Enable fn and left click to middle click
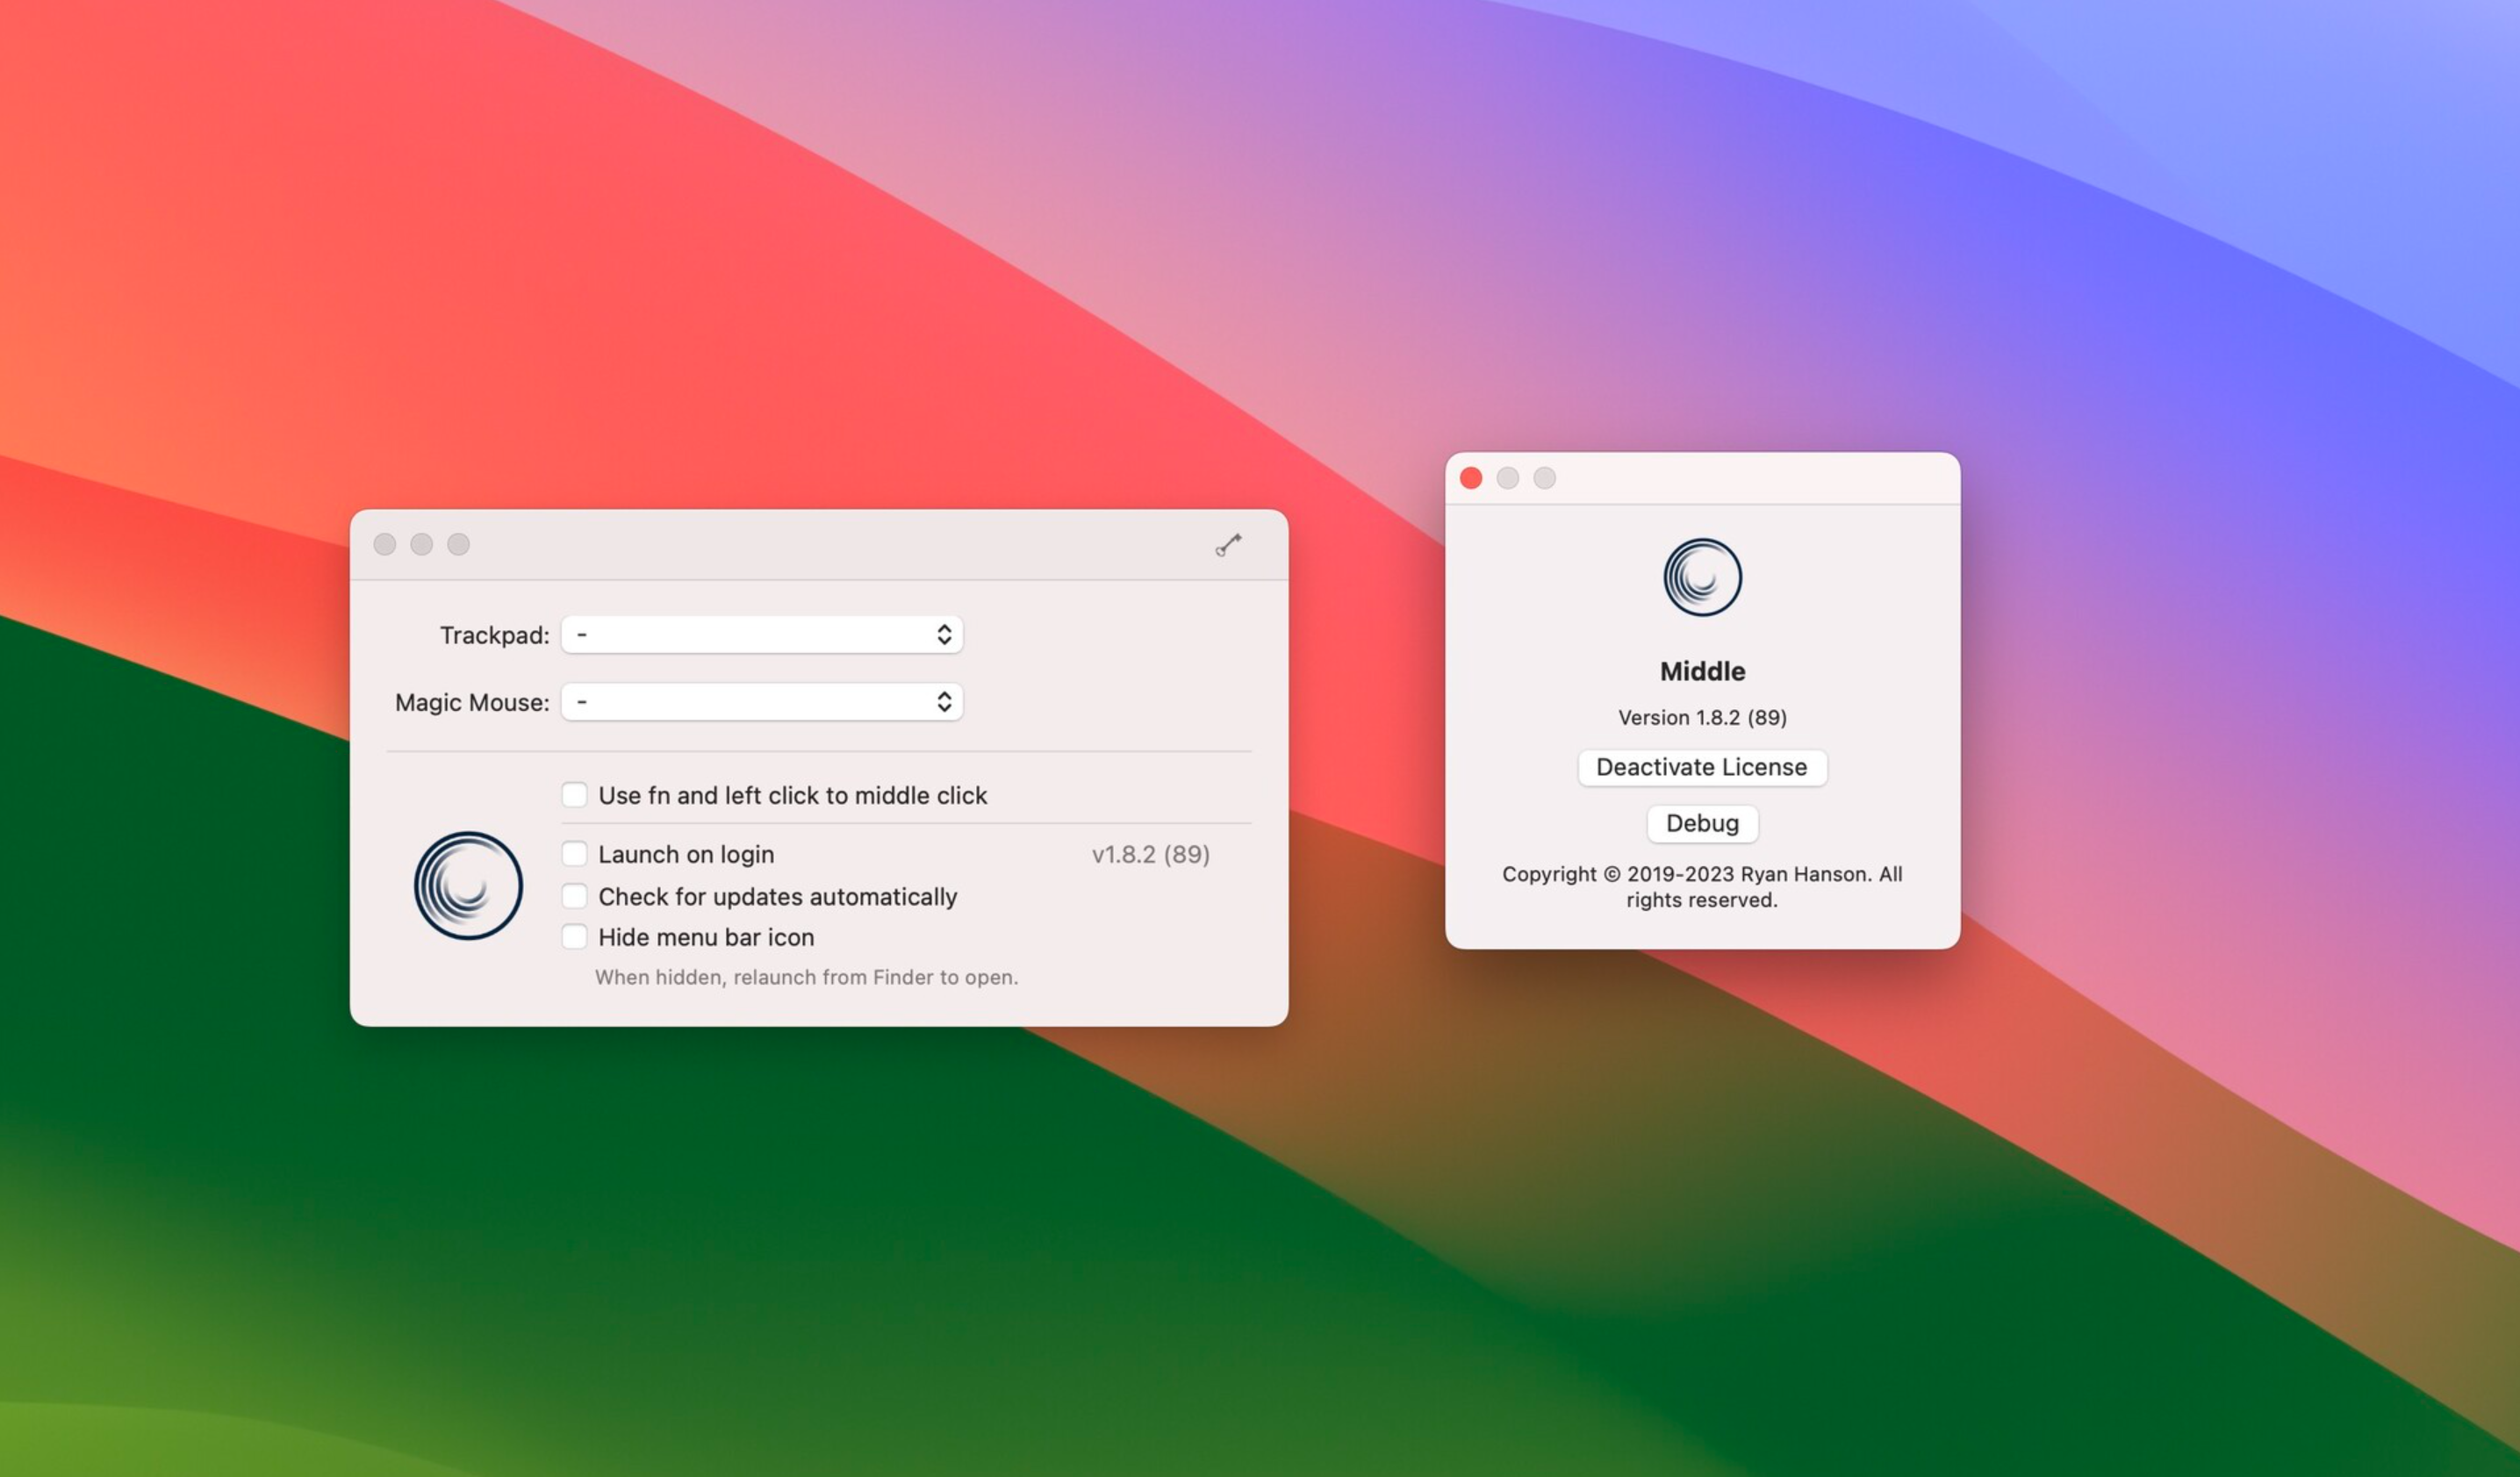 click(x=574, y=795)
